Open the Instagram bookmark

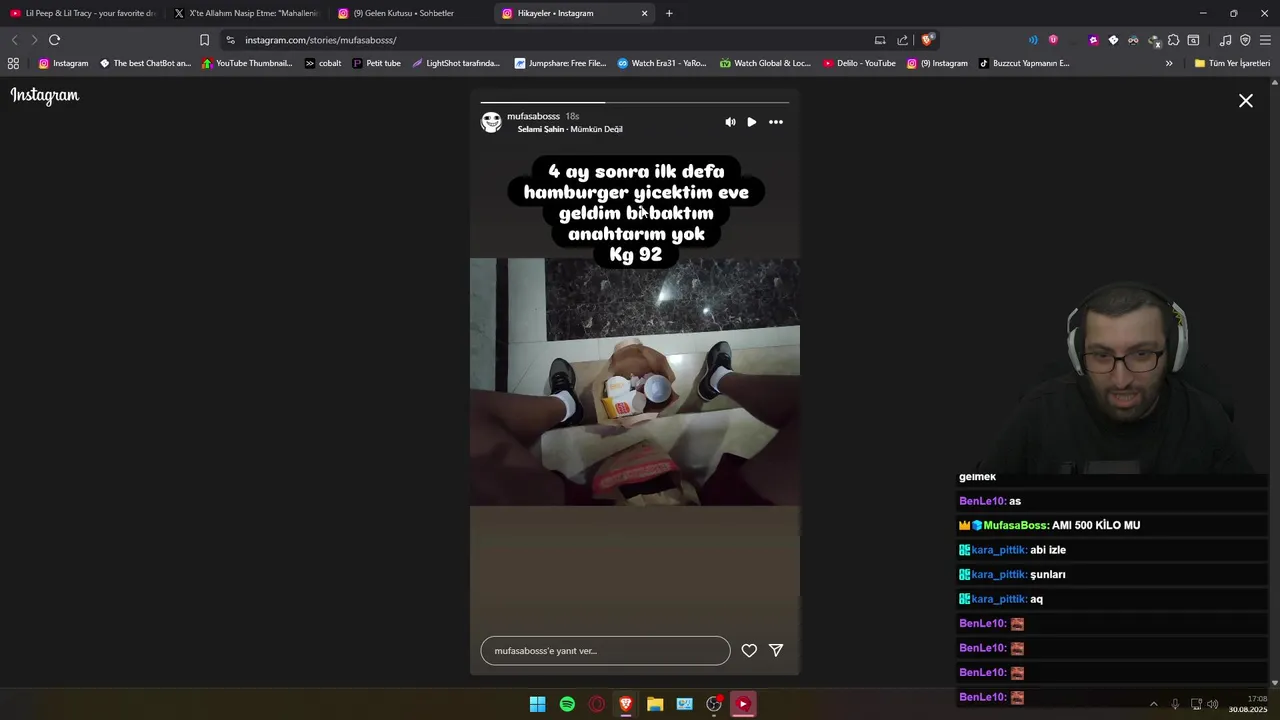click(x=63, y=63)
